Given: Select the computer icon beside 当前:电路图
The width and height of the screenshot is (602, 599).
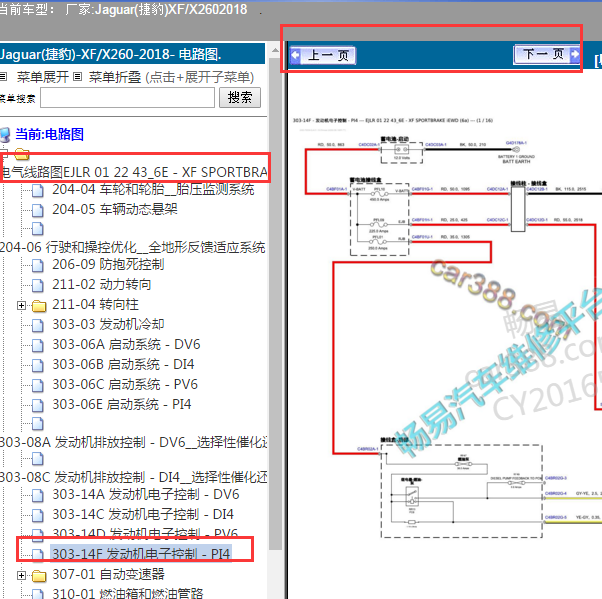Looking at the screenshot, I should [5, 135].
